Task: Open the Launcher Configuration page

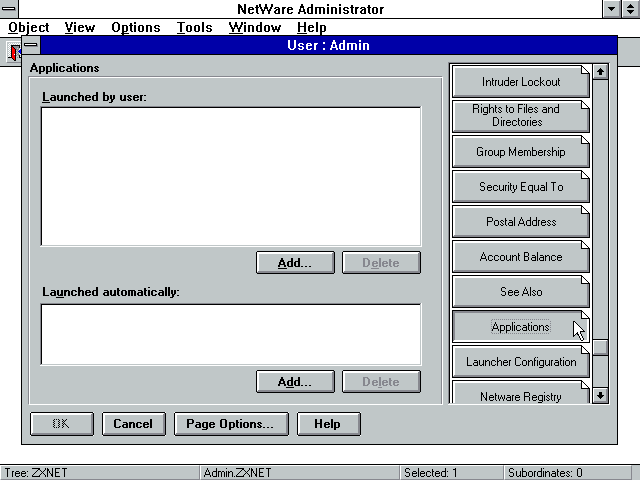Action: pyautogui.click(x=521, y=362)
